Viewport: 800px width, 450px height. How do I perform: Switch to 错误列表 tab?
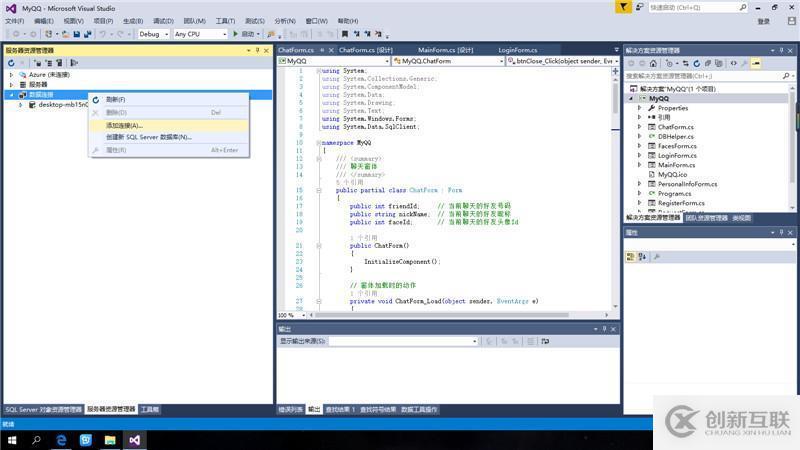click(x=290, y=409)
